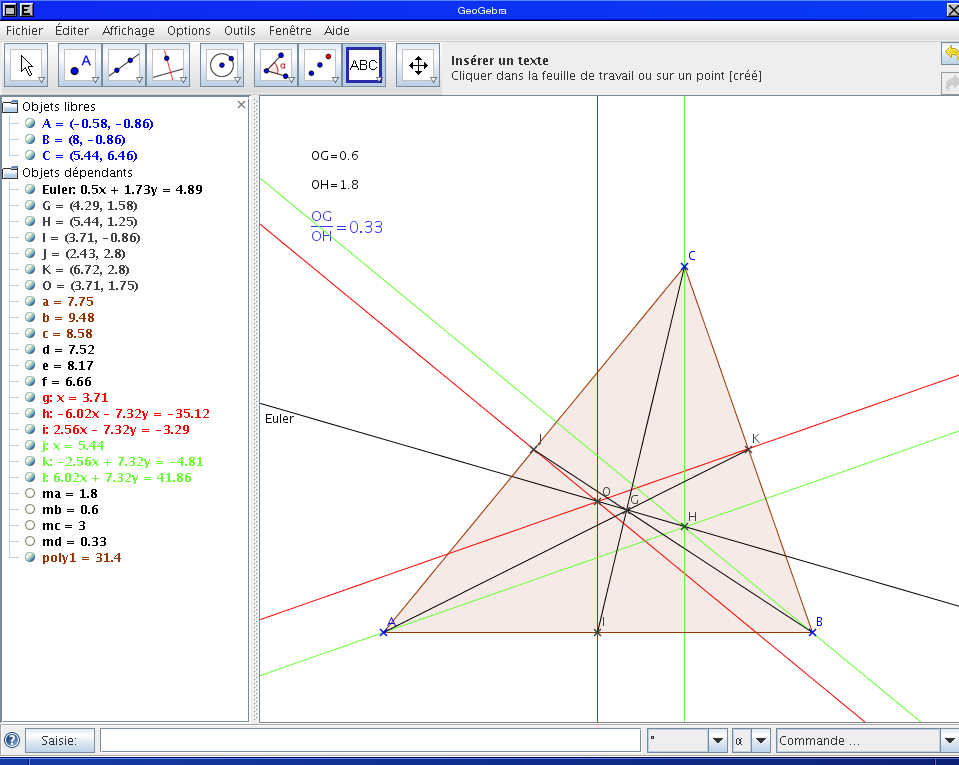
Task: Click inside the Saisie input field
Action: [370, 740]
